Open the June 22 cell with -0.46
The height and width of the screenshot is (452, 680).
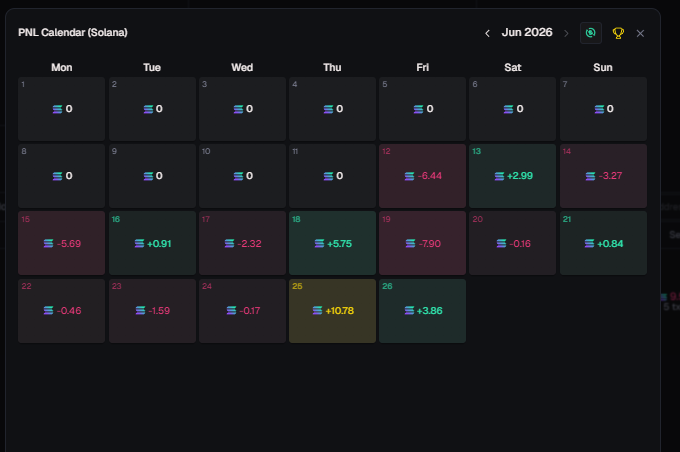click(62, 311)
